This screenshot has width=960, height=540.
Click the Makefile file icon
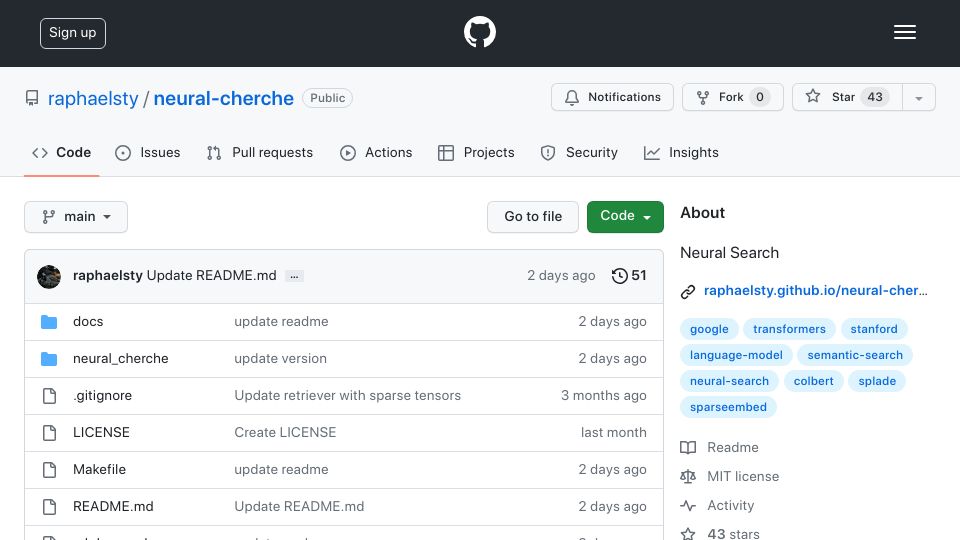click(x=50, y=470)
